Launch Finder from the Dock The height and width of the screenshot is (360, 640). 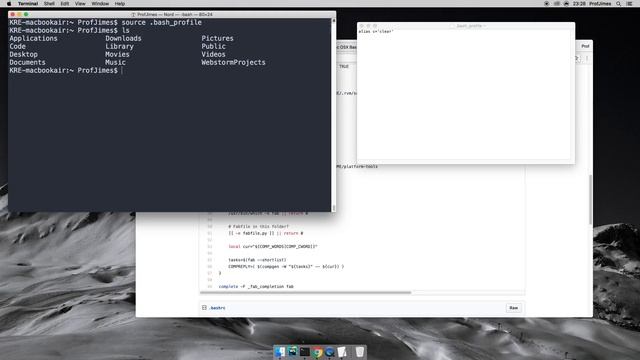tap(280, 351)
